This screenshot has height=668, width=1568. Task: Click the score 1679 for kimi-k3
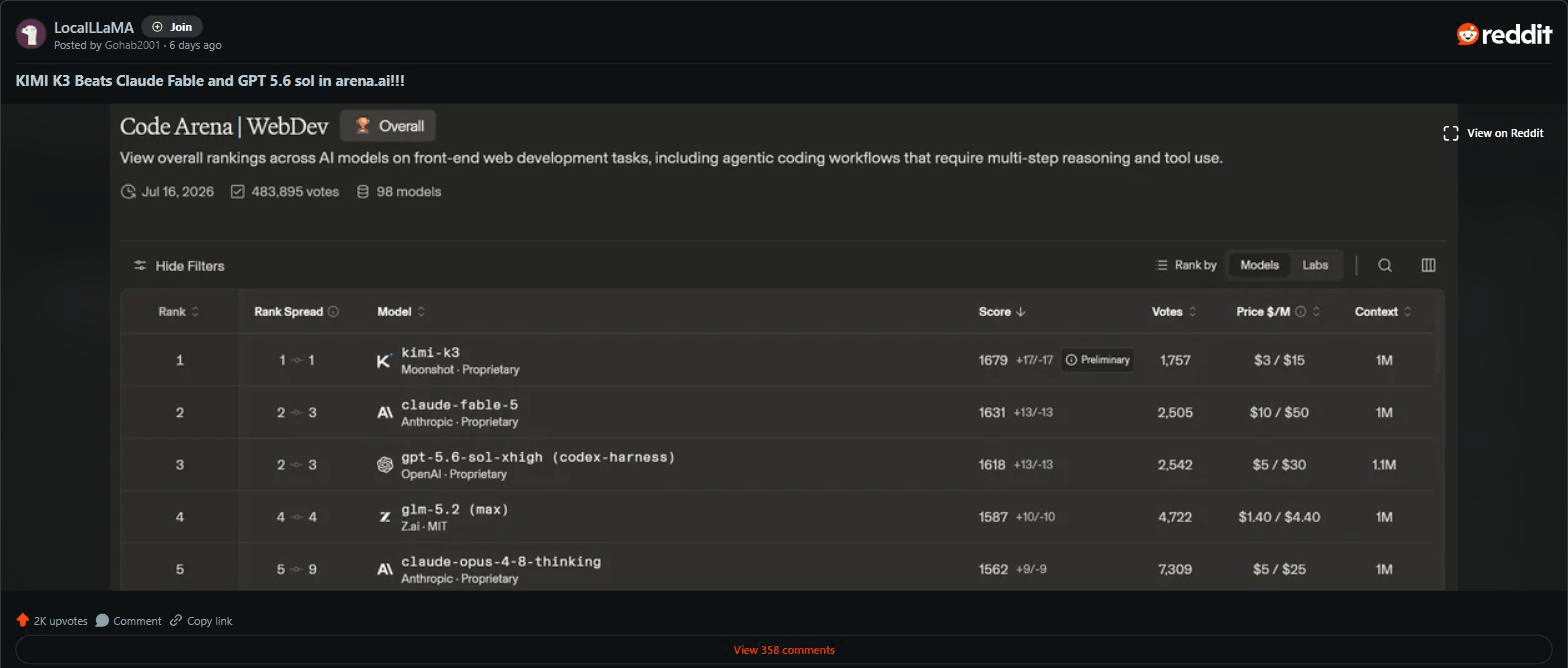(x=993, y=360)
